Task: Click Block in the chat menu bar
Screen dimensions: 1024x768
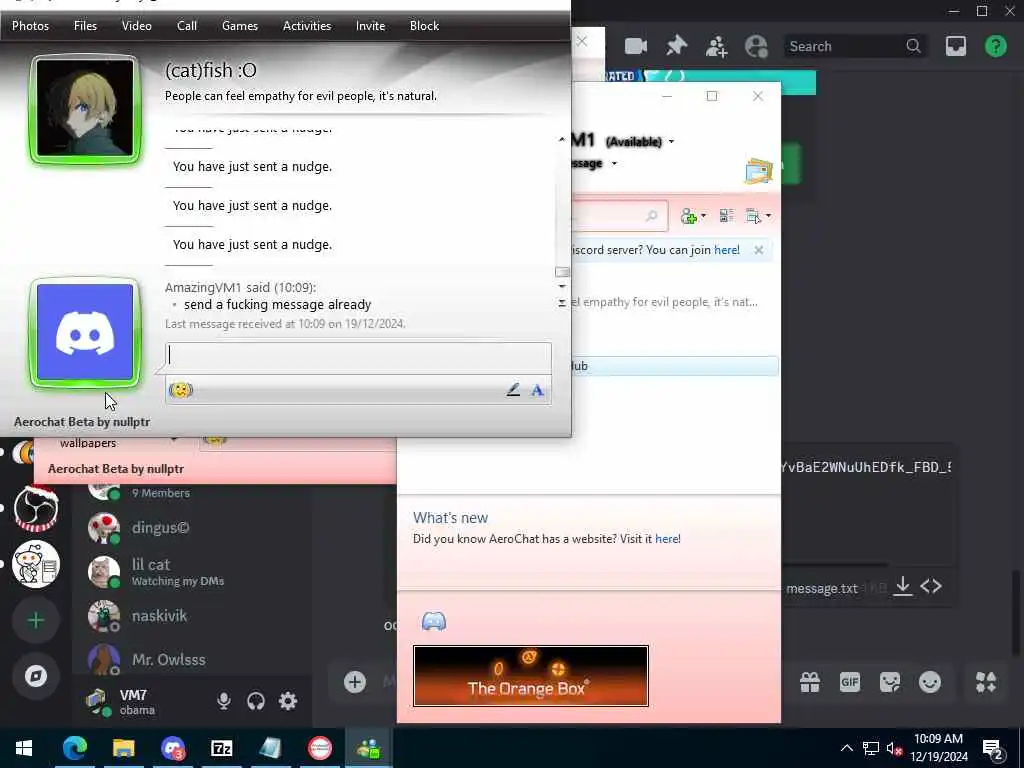Action: coord(424,25)
